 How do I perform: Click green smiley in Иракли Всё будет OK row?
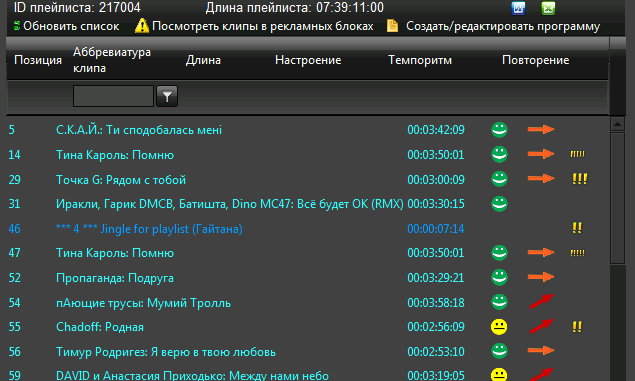tap(499, 204)
